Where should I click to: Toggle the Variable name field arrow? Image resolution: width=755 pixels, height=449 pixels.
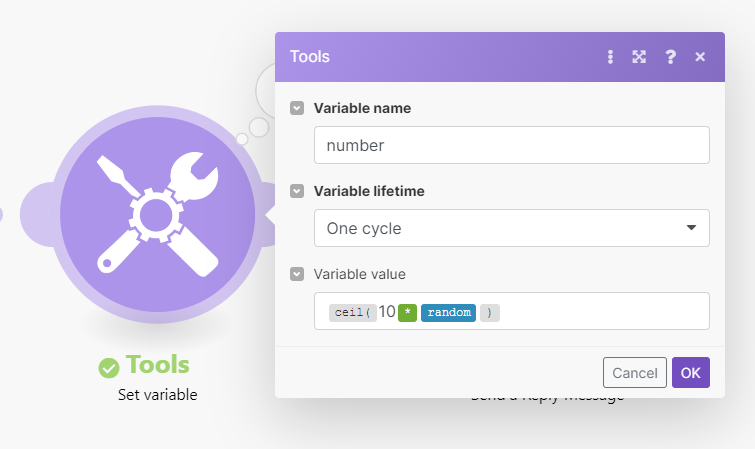pyautogui.click(x=297, y=108)
